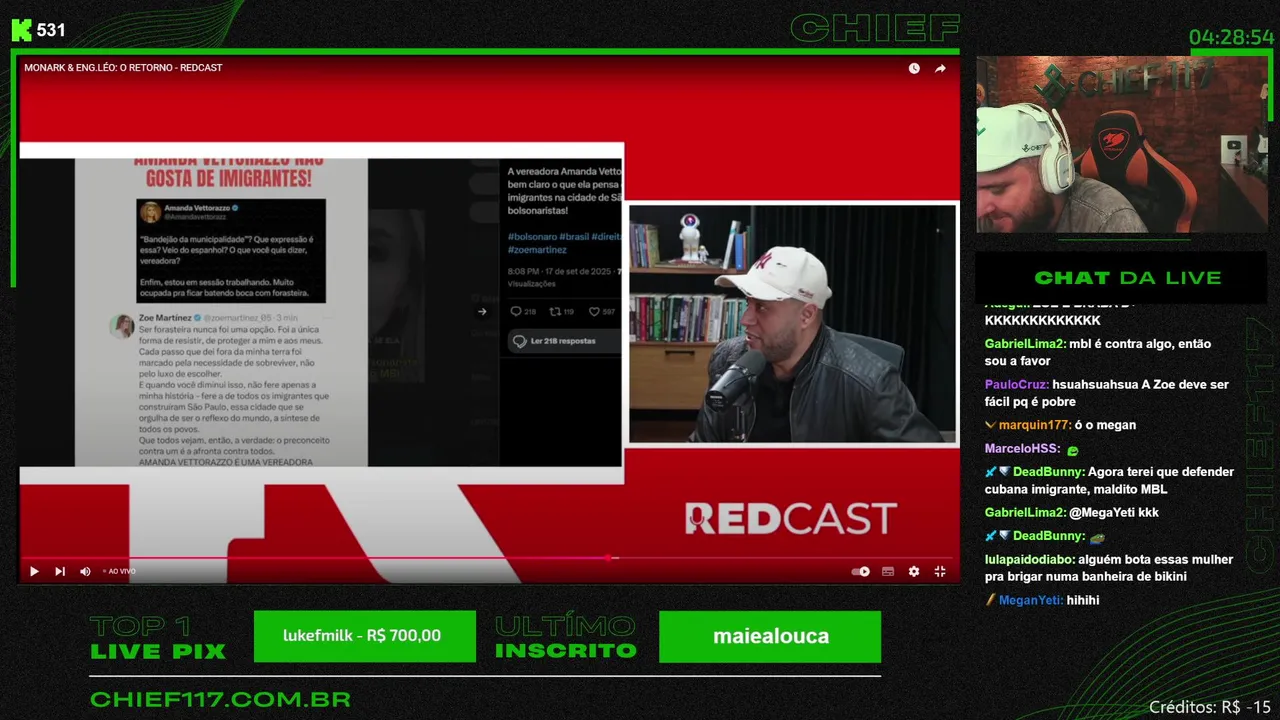Click the emote in MarceloHSS's message
Image resolution: width=1280 pixels, height=720 pixels.
click(x=1073, y=450)
